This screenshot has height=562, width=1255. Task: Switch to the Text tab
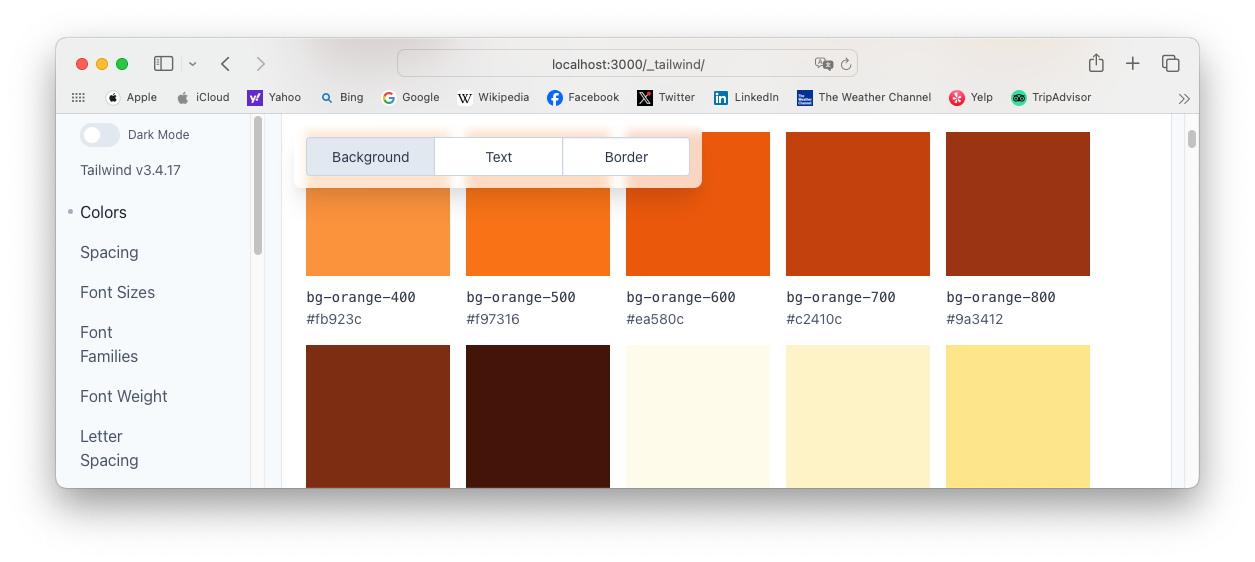click(498, 157)
